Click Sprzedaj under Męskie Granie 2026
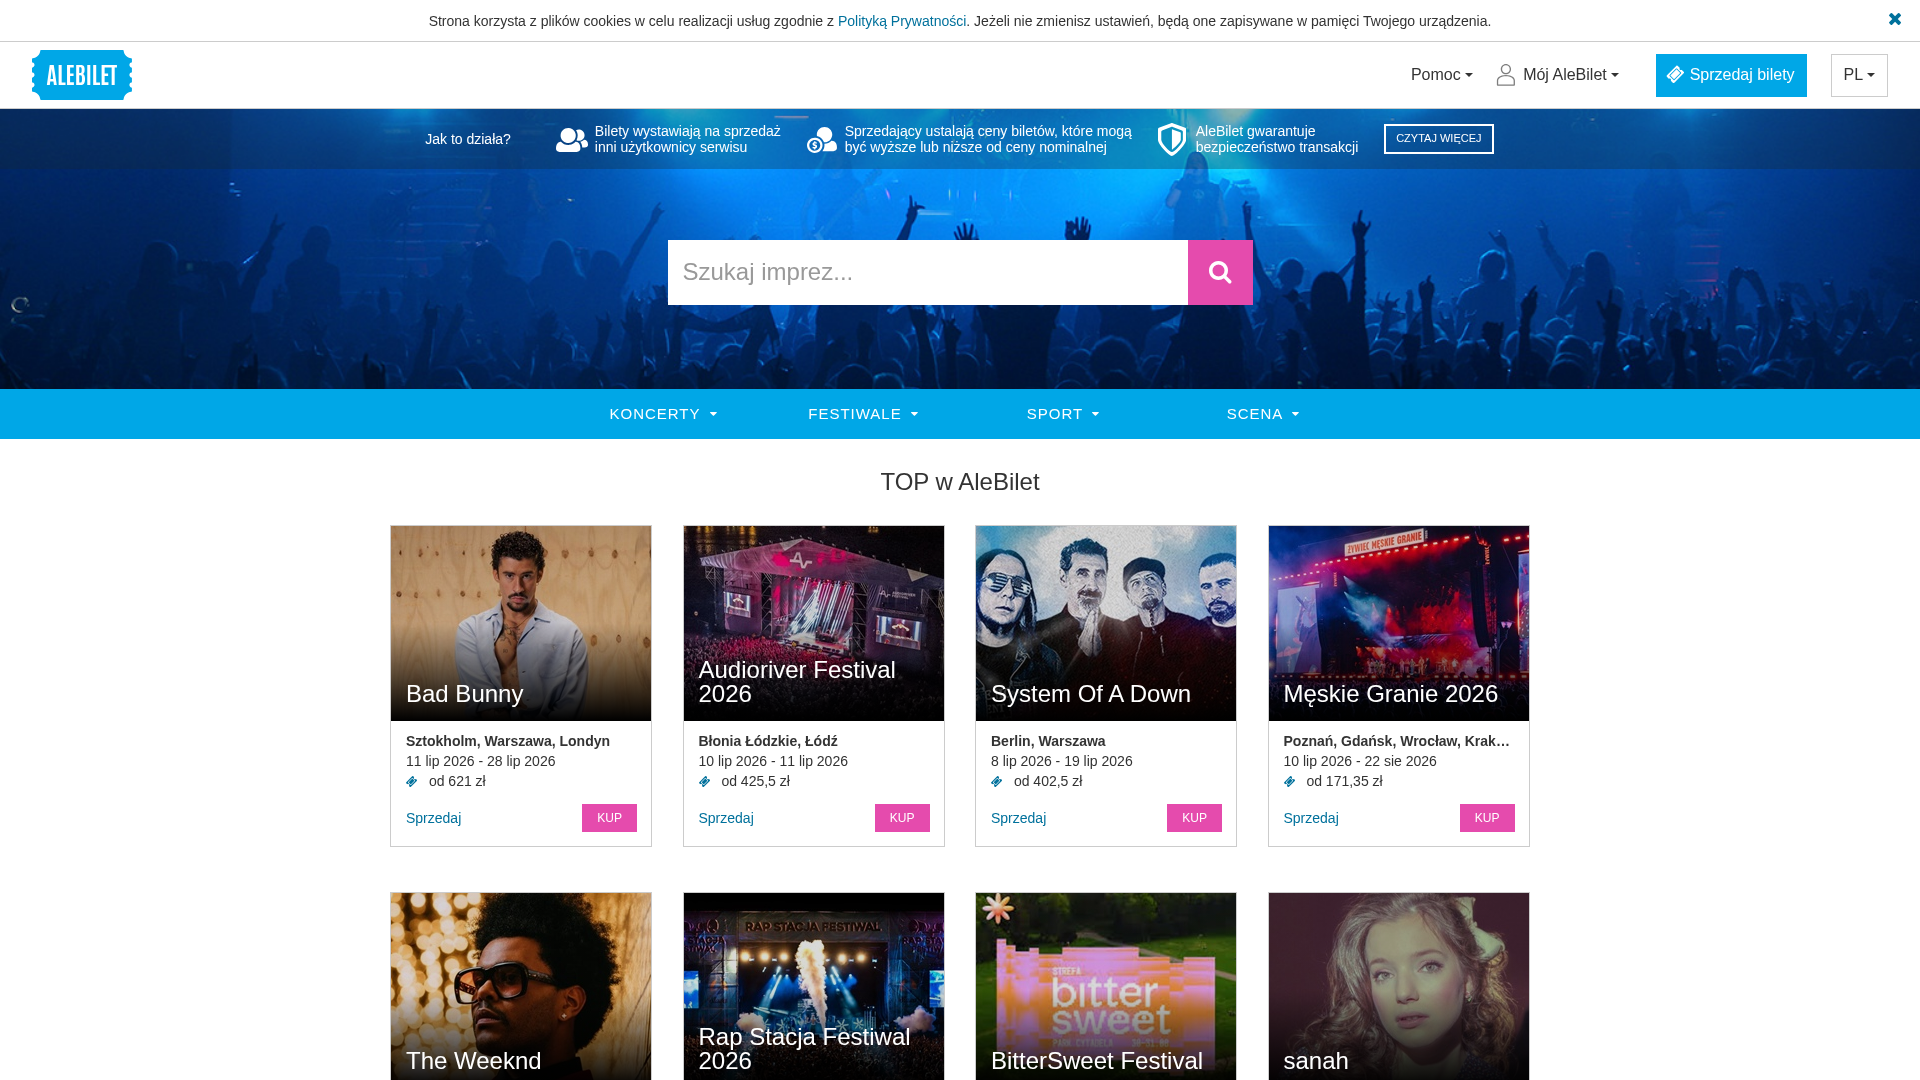 pos(1311,818)
